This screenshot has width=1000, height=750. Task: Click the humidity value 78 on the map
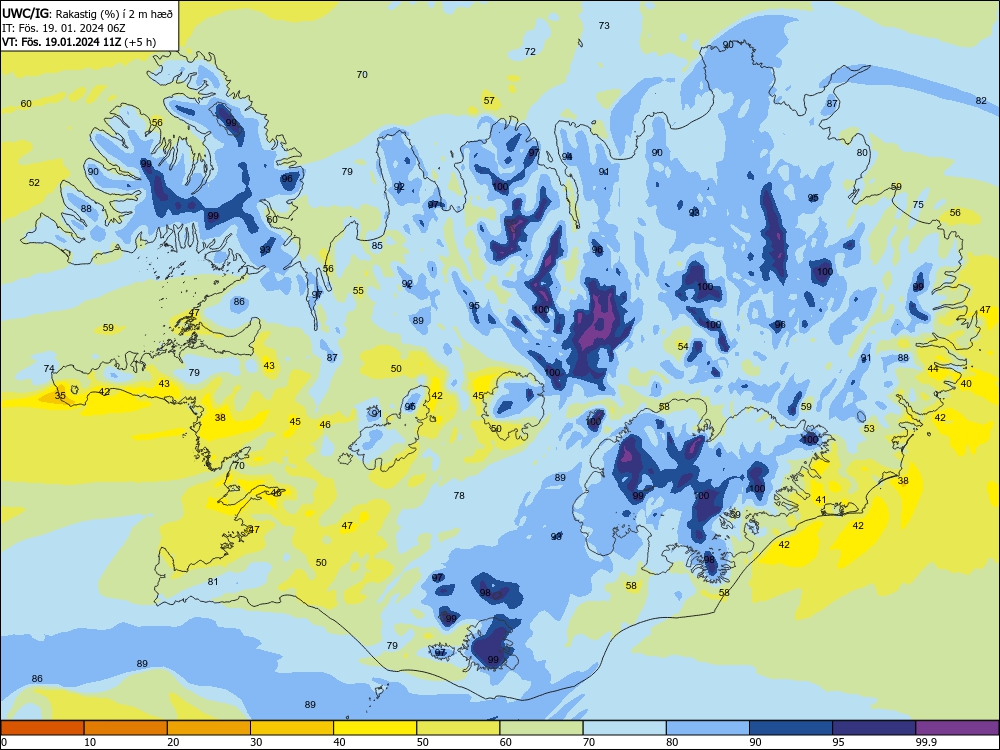tap(459, 496)
